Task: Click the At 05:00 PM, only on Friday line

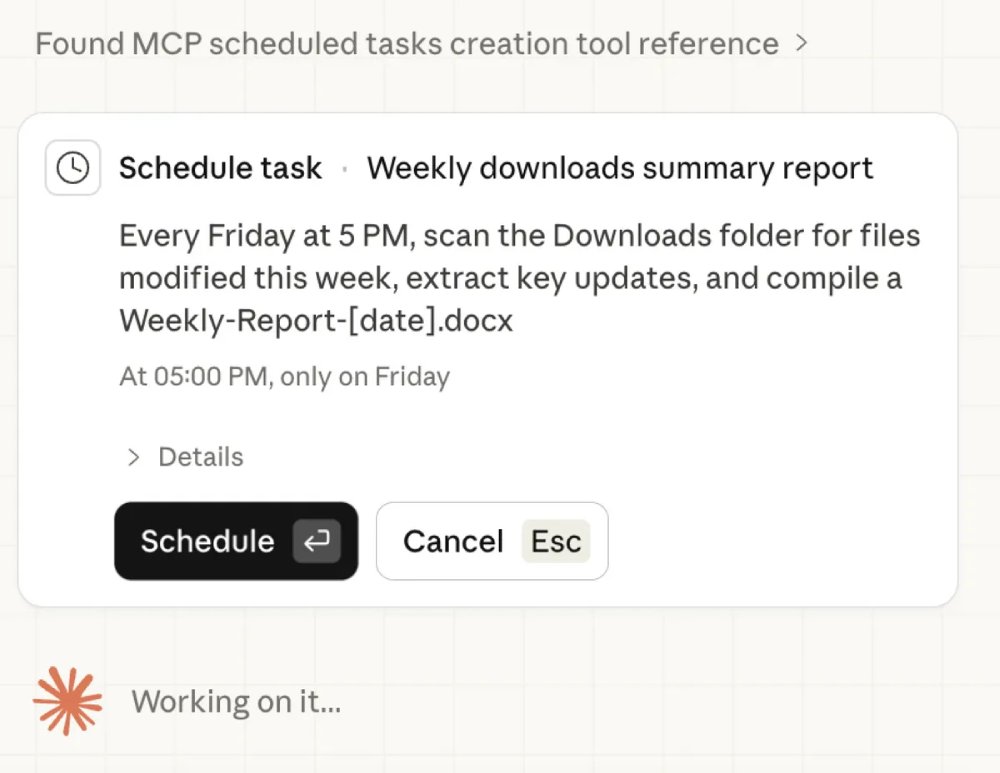Action: pyautogui.click(x=284, y=377)
